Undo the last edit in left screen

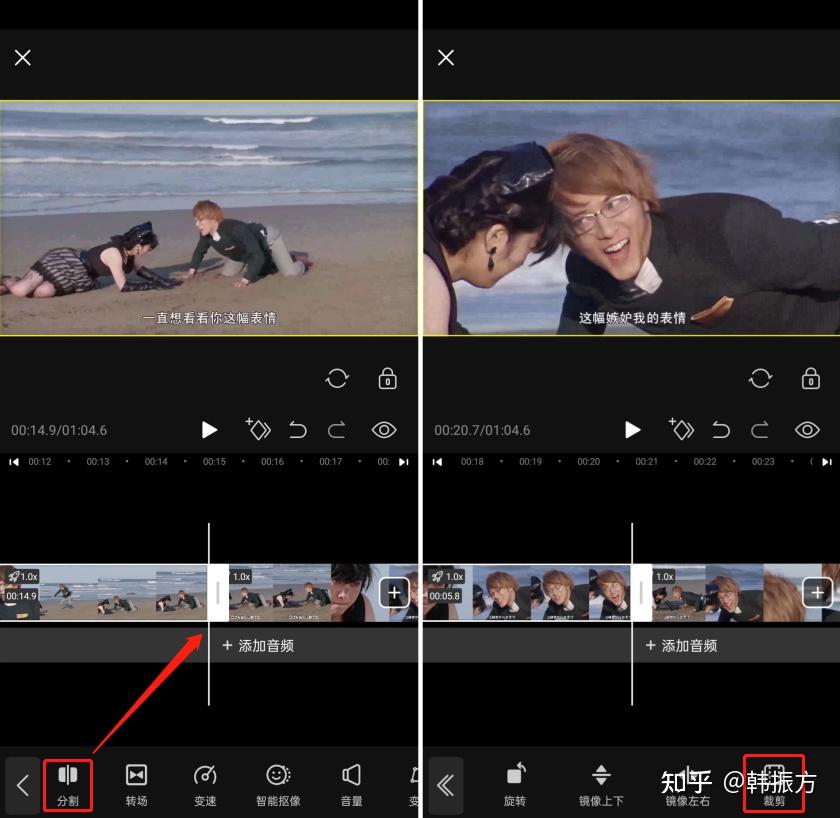click(298, 430)
